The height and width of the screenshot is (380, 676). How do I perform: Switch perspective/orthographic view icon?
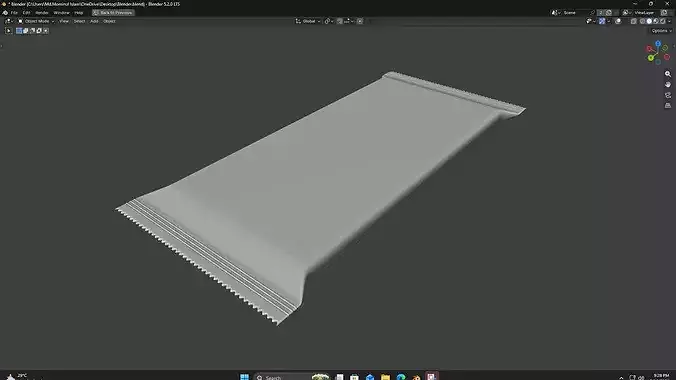click(668, 105)
